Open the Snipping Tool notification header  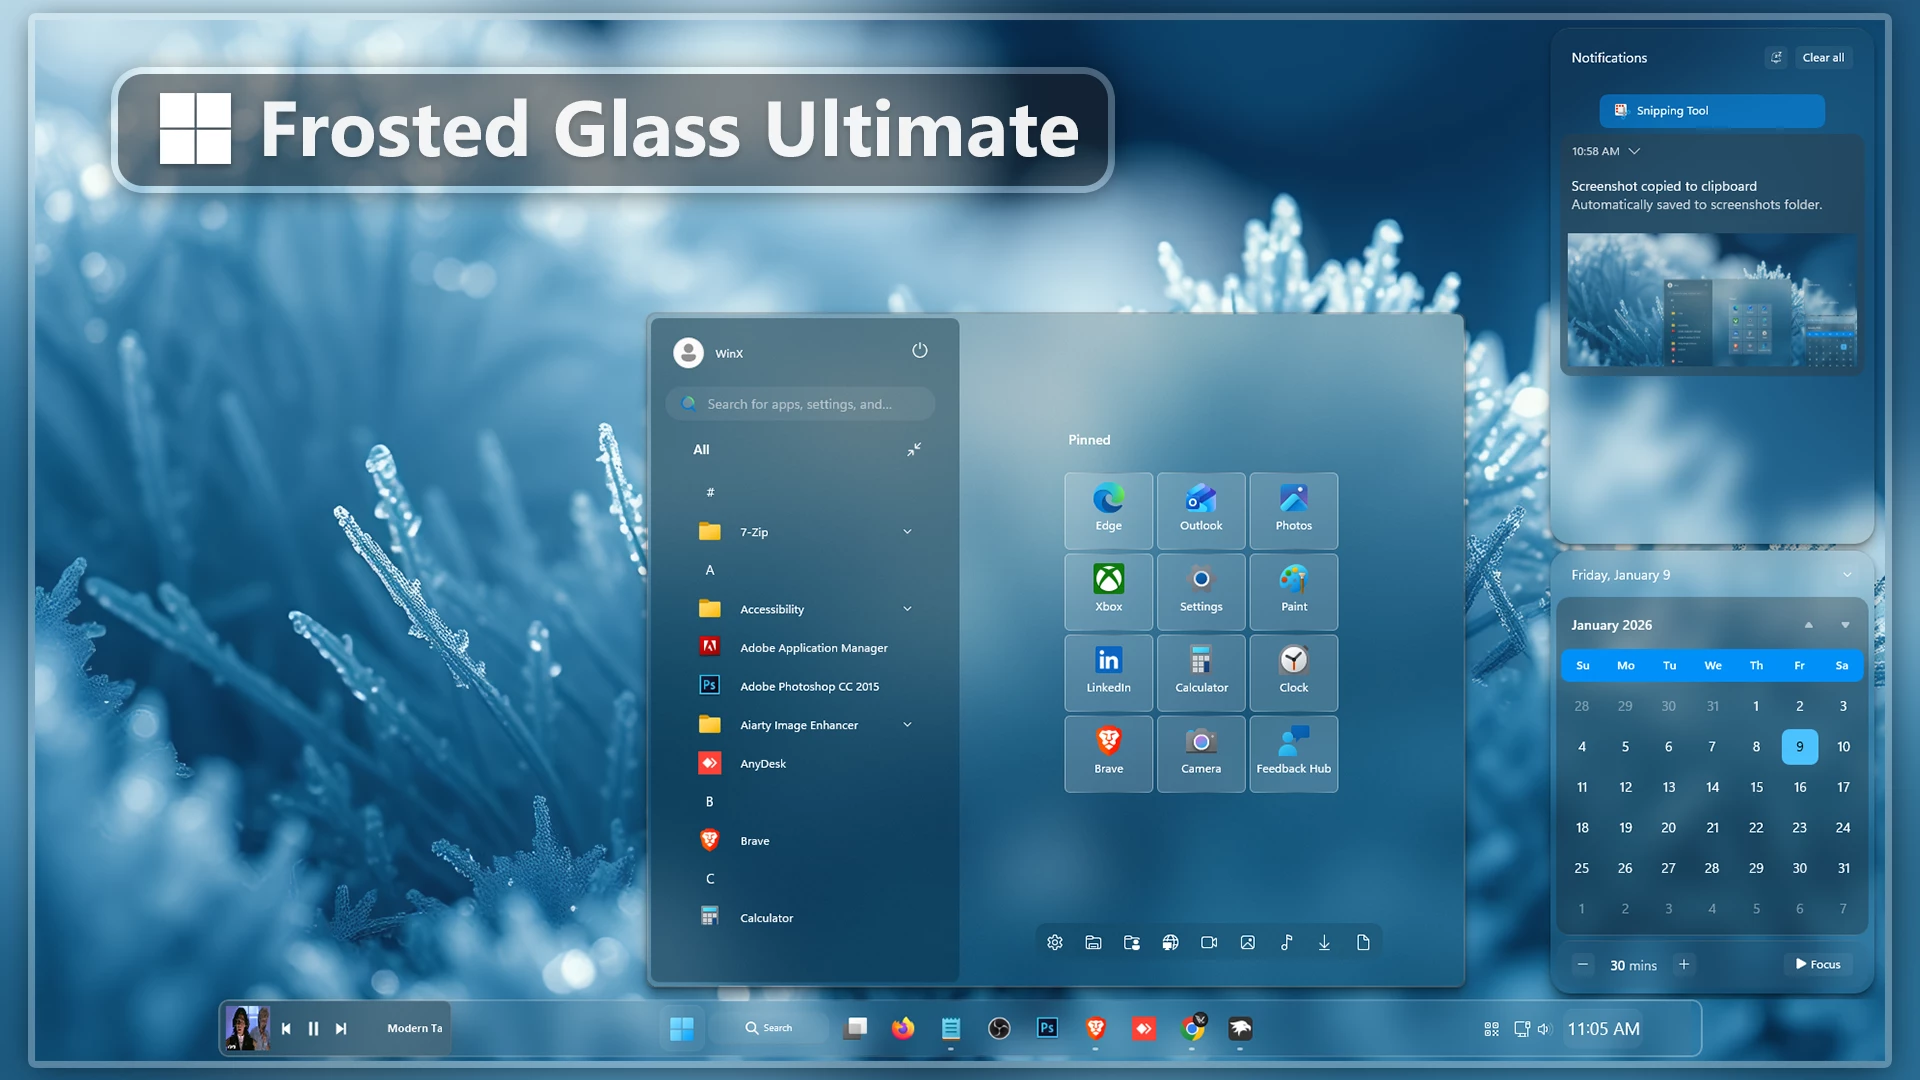coord(1712,111)
